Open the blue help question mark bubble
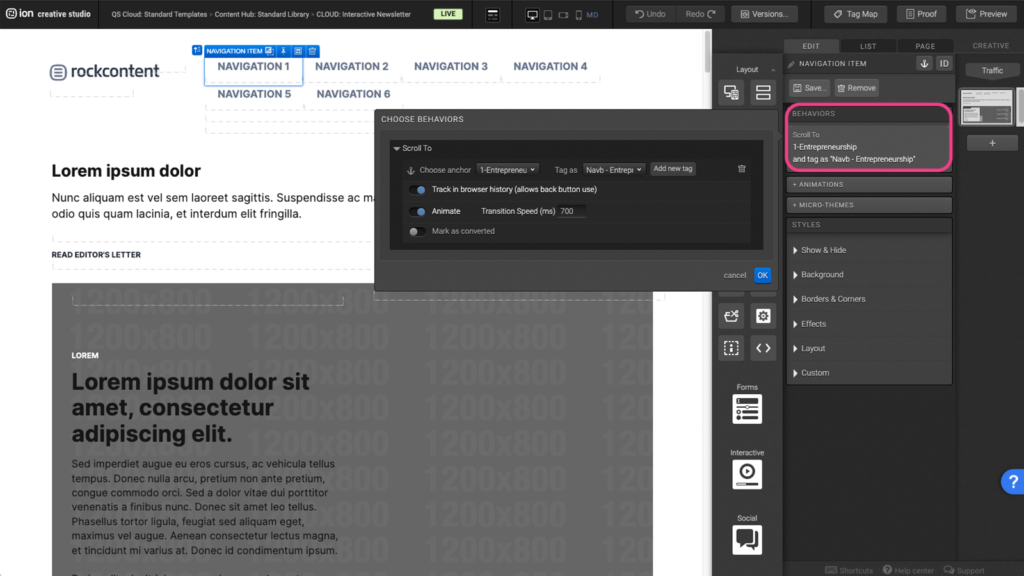The height and width of the screenshot is (576, 1024). (x=1013, y=482)
